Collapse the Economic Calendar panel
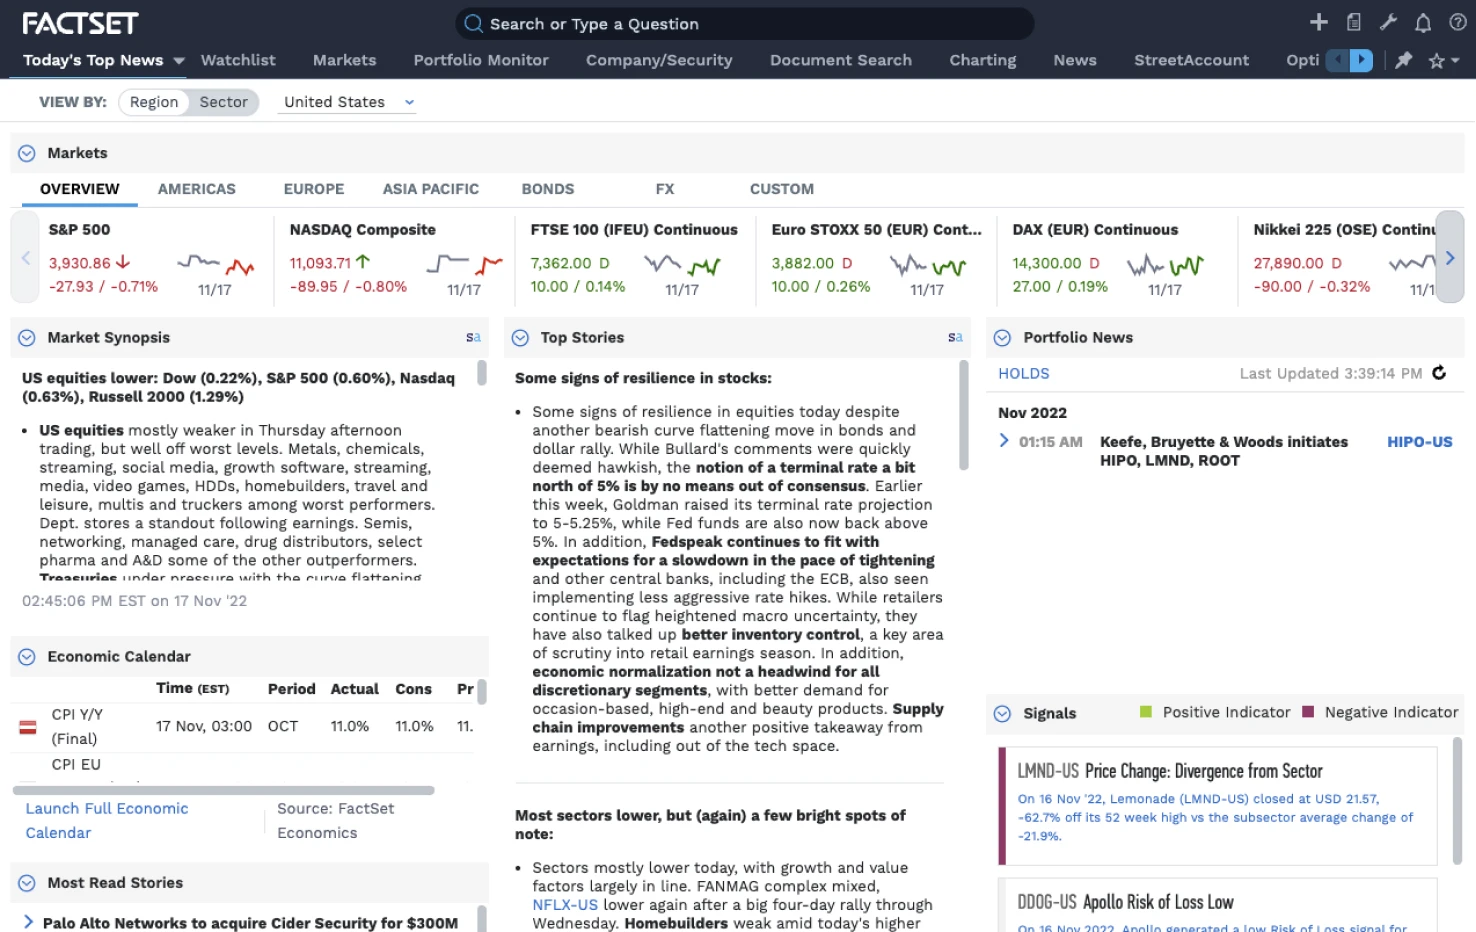 [27, 657]
